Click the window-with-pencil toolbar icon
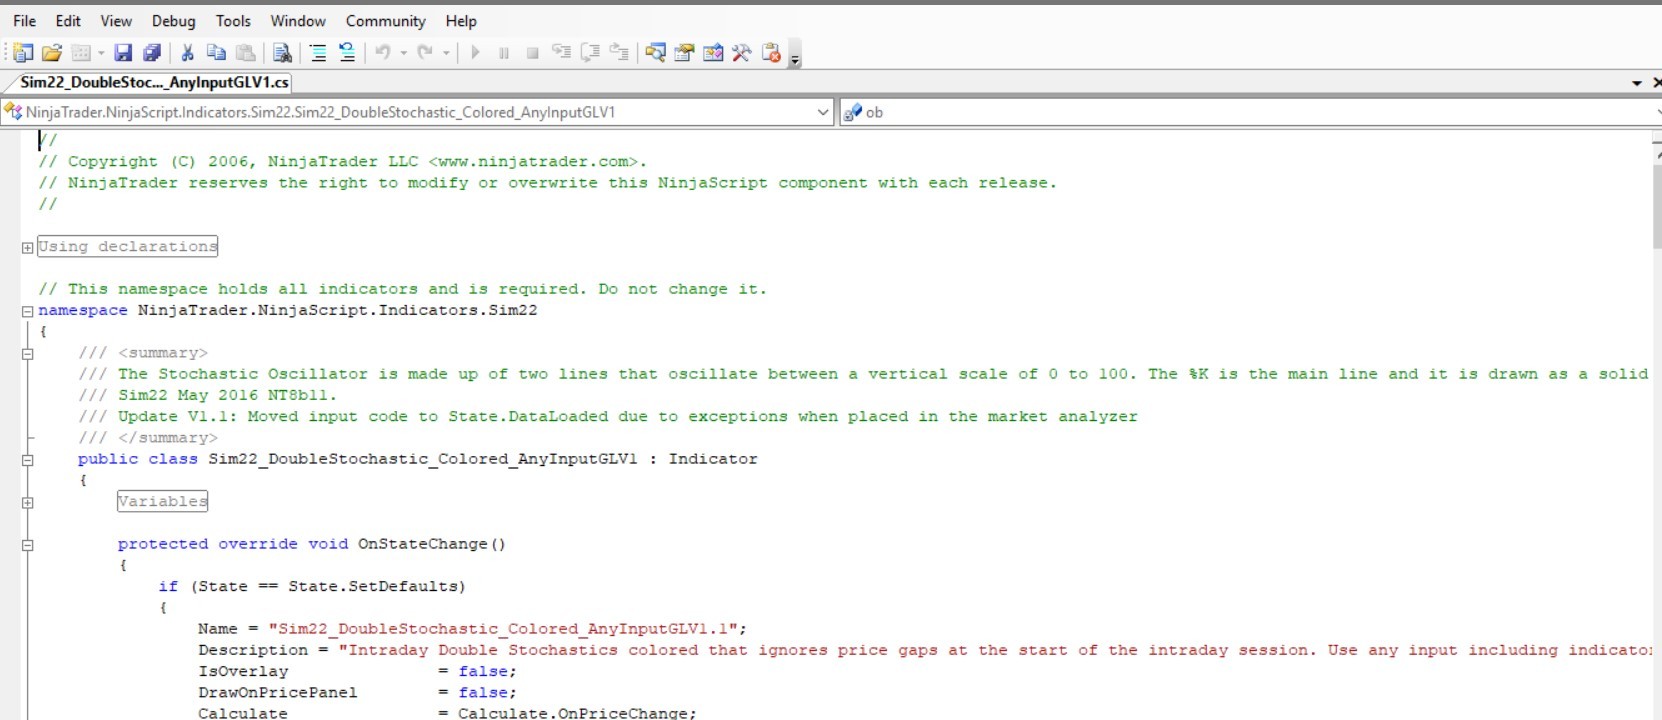 pos(713,53)
